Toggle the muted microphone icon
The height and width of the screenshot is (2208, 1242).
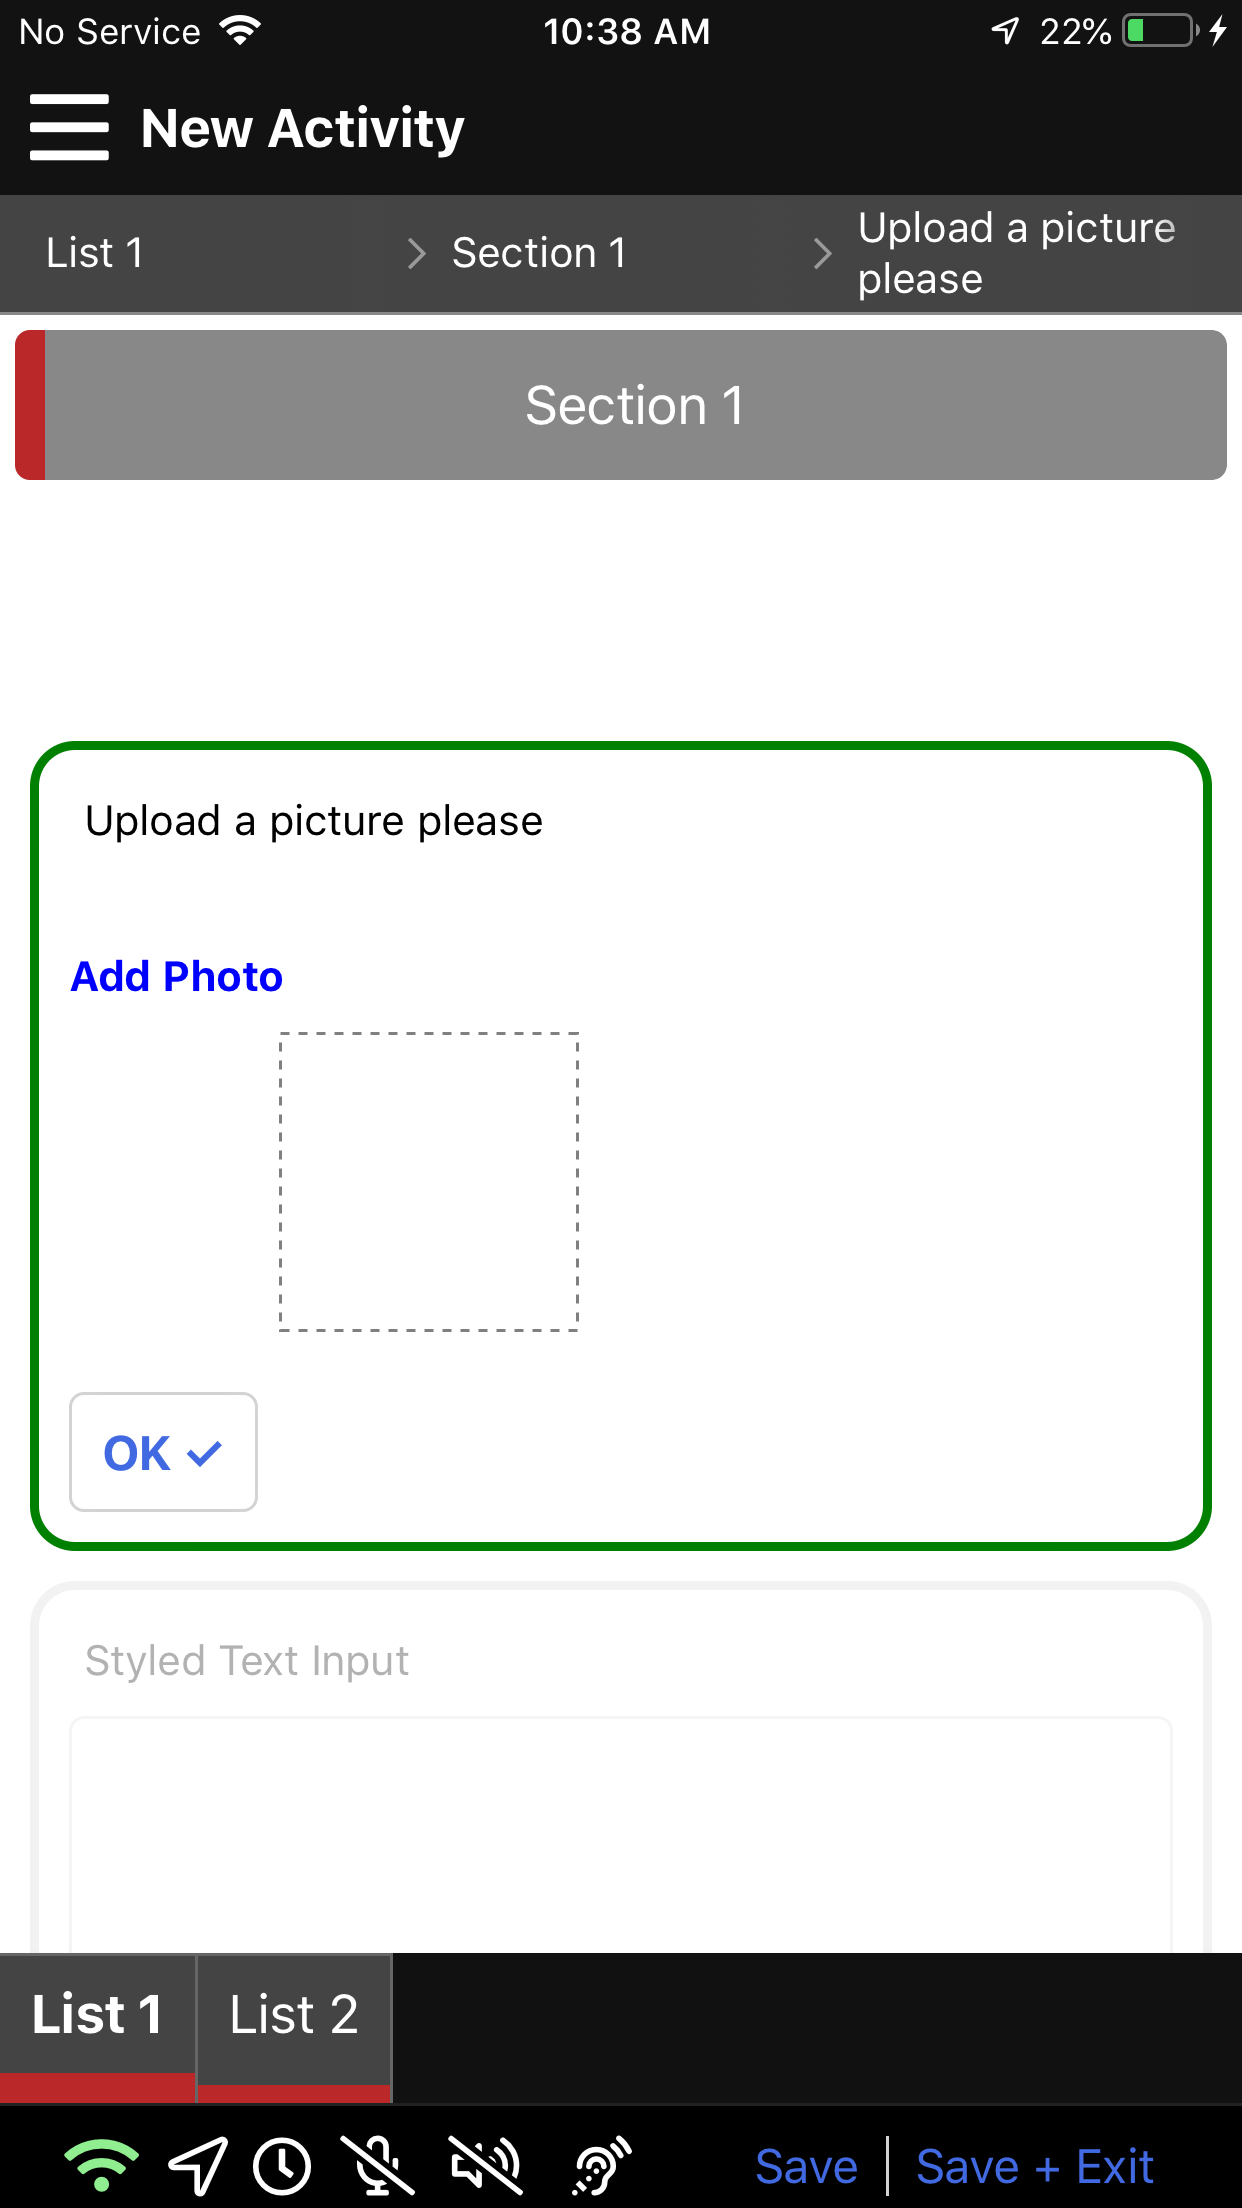click(x=377, y=2166)
